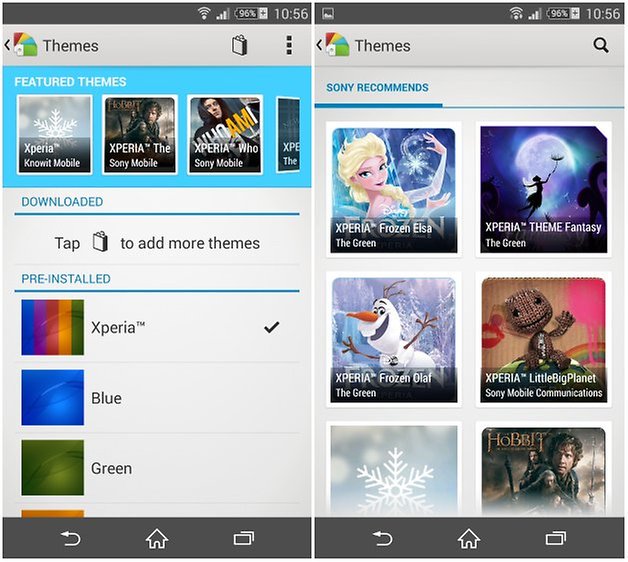
Task: Tap the Green theme color thumbnail
Action: [x=52, y=467]
